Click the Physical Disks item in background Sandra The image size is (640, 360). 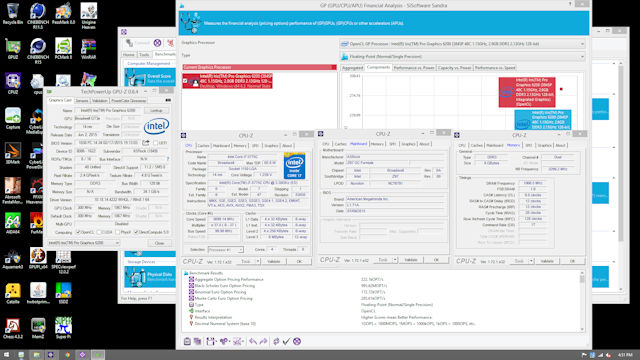coord(150,277)
